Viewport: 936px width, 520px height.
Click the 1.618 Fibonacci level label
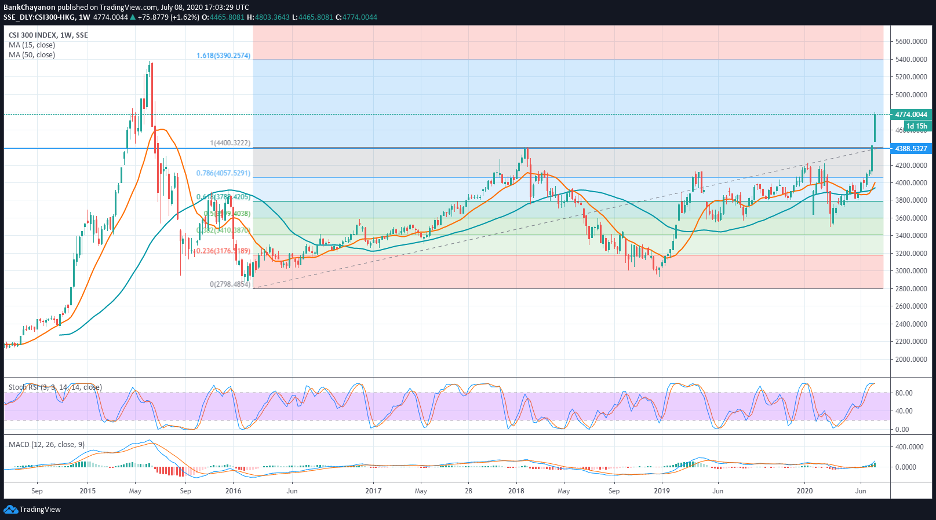222,57
